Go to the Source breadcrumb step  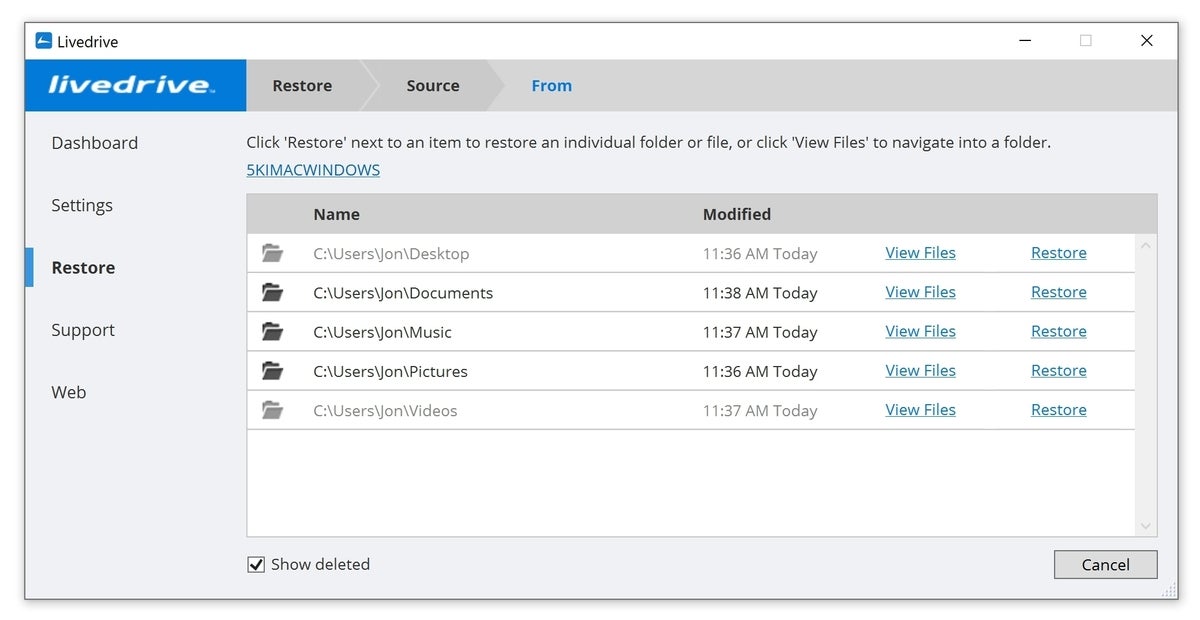[x=433, y=86]
